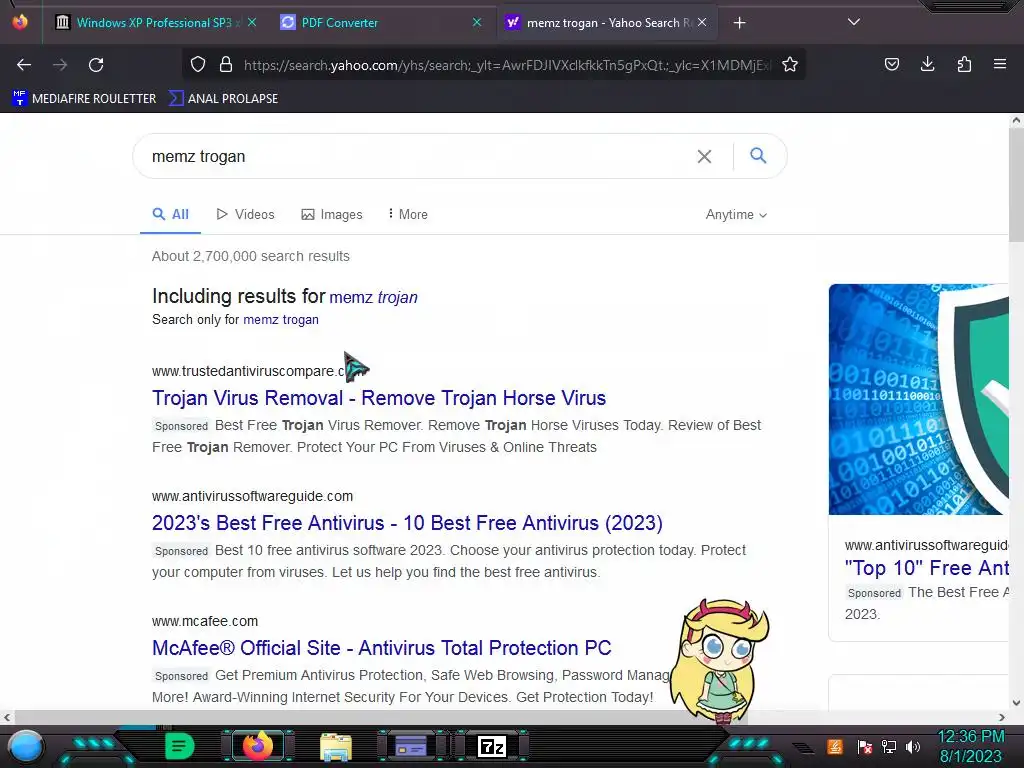The width and height of the screenshot is (1024, 768).
Task: Go forward to the next page
Action: pos(60,65)
